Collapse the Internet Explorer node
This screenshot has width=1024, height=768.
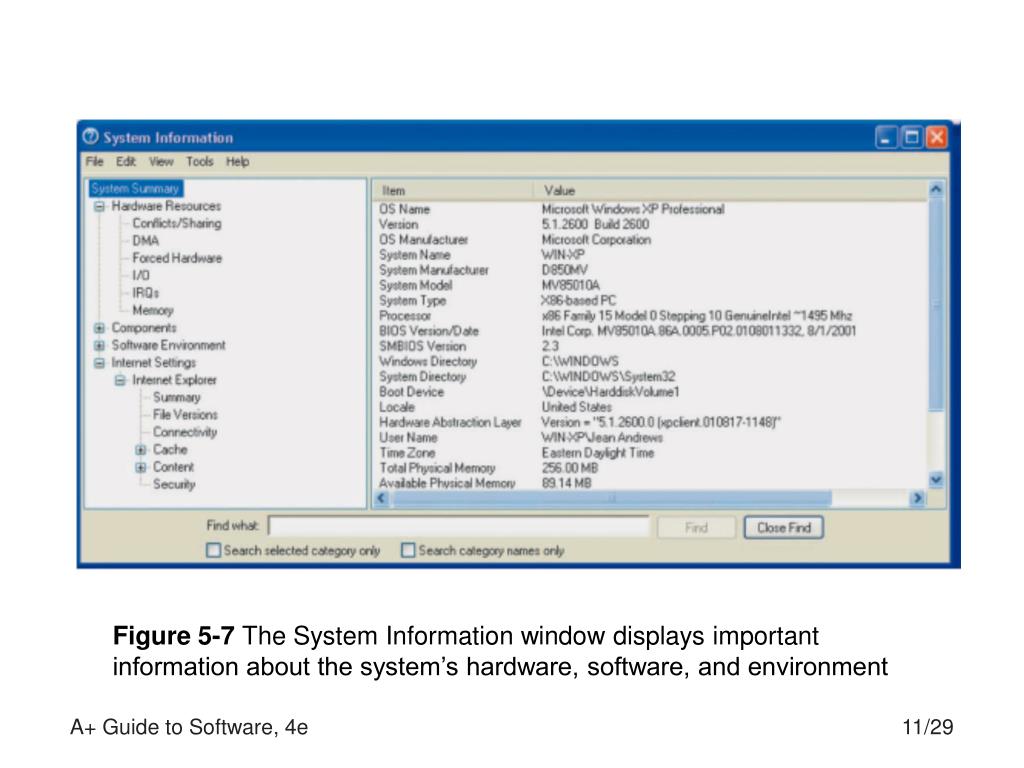tap(120, 380)
